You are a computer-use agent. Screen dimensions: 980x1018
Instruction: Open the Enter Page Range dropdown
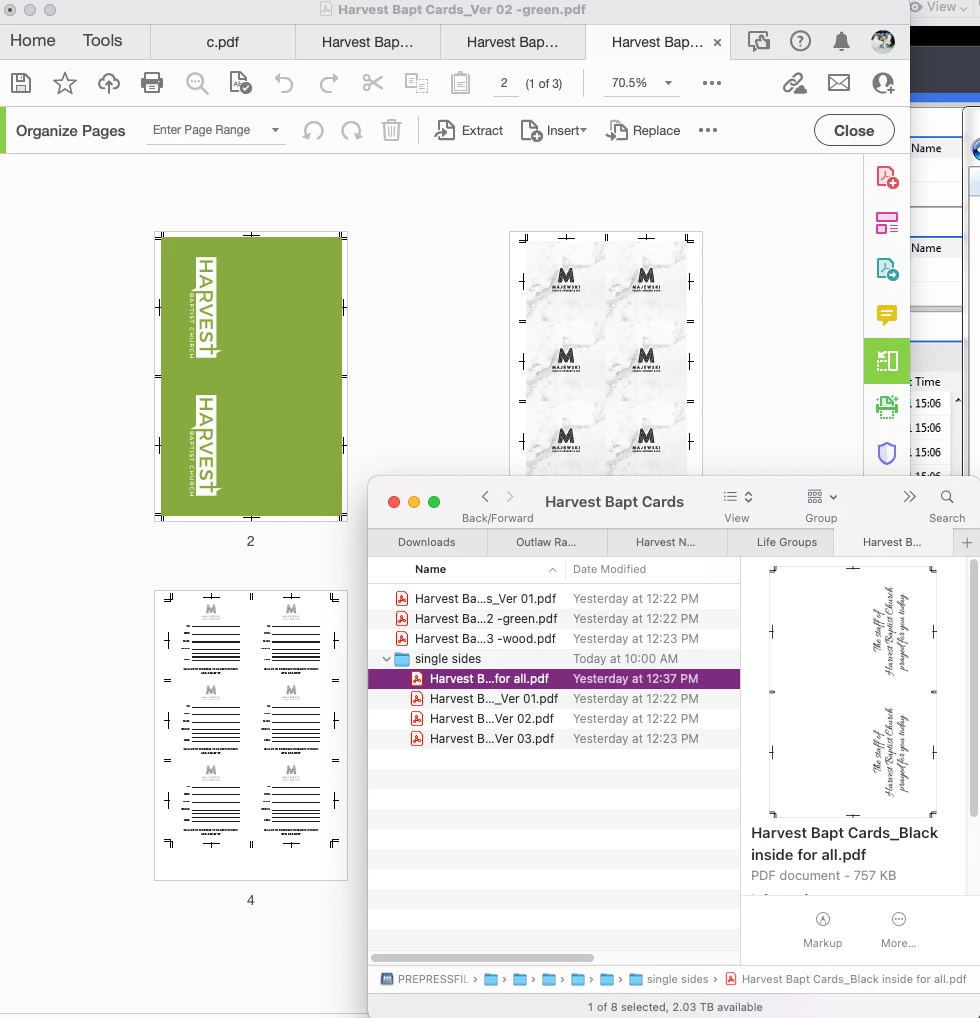coord(215,130)
